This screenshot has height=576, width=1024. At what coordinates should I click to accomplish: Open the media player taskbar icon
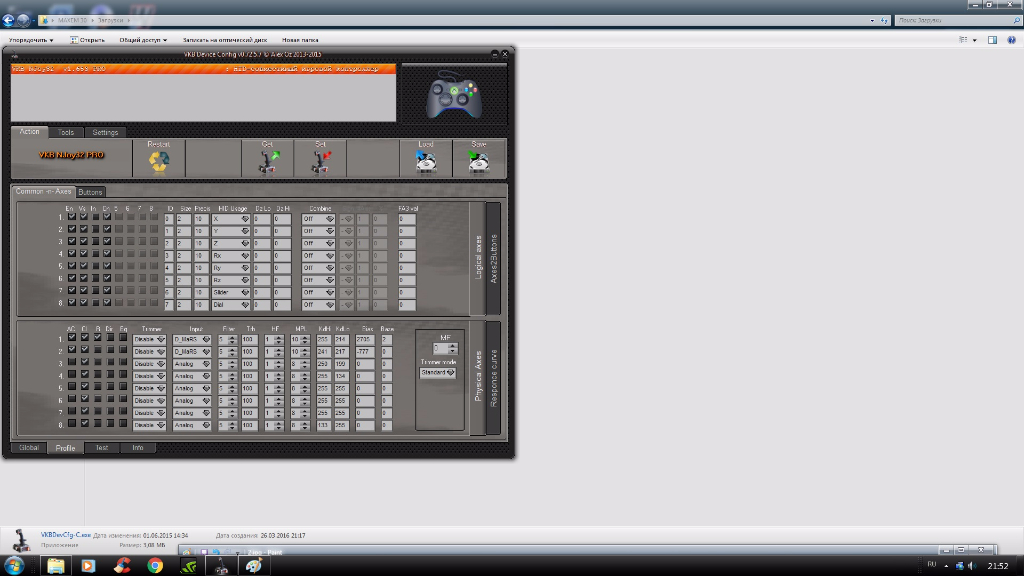[88, 566]
